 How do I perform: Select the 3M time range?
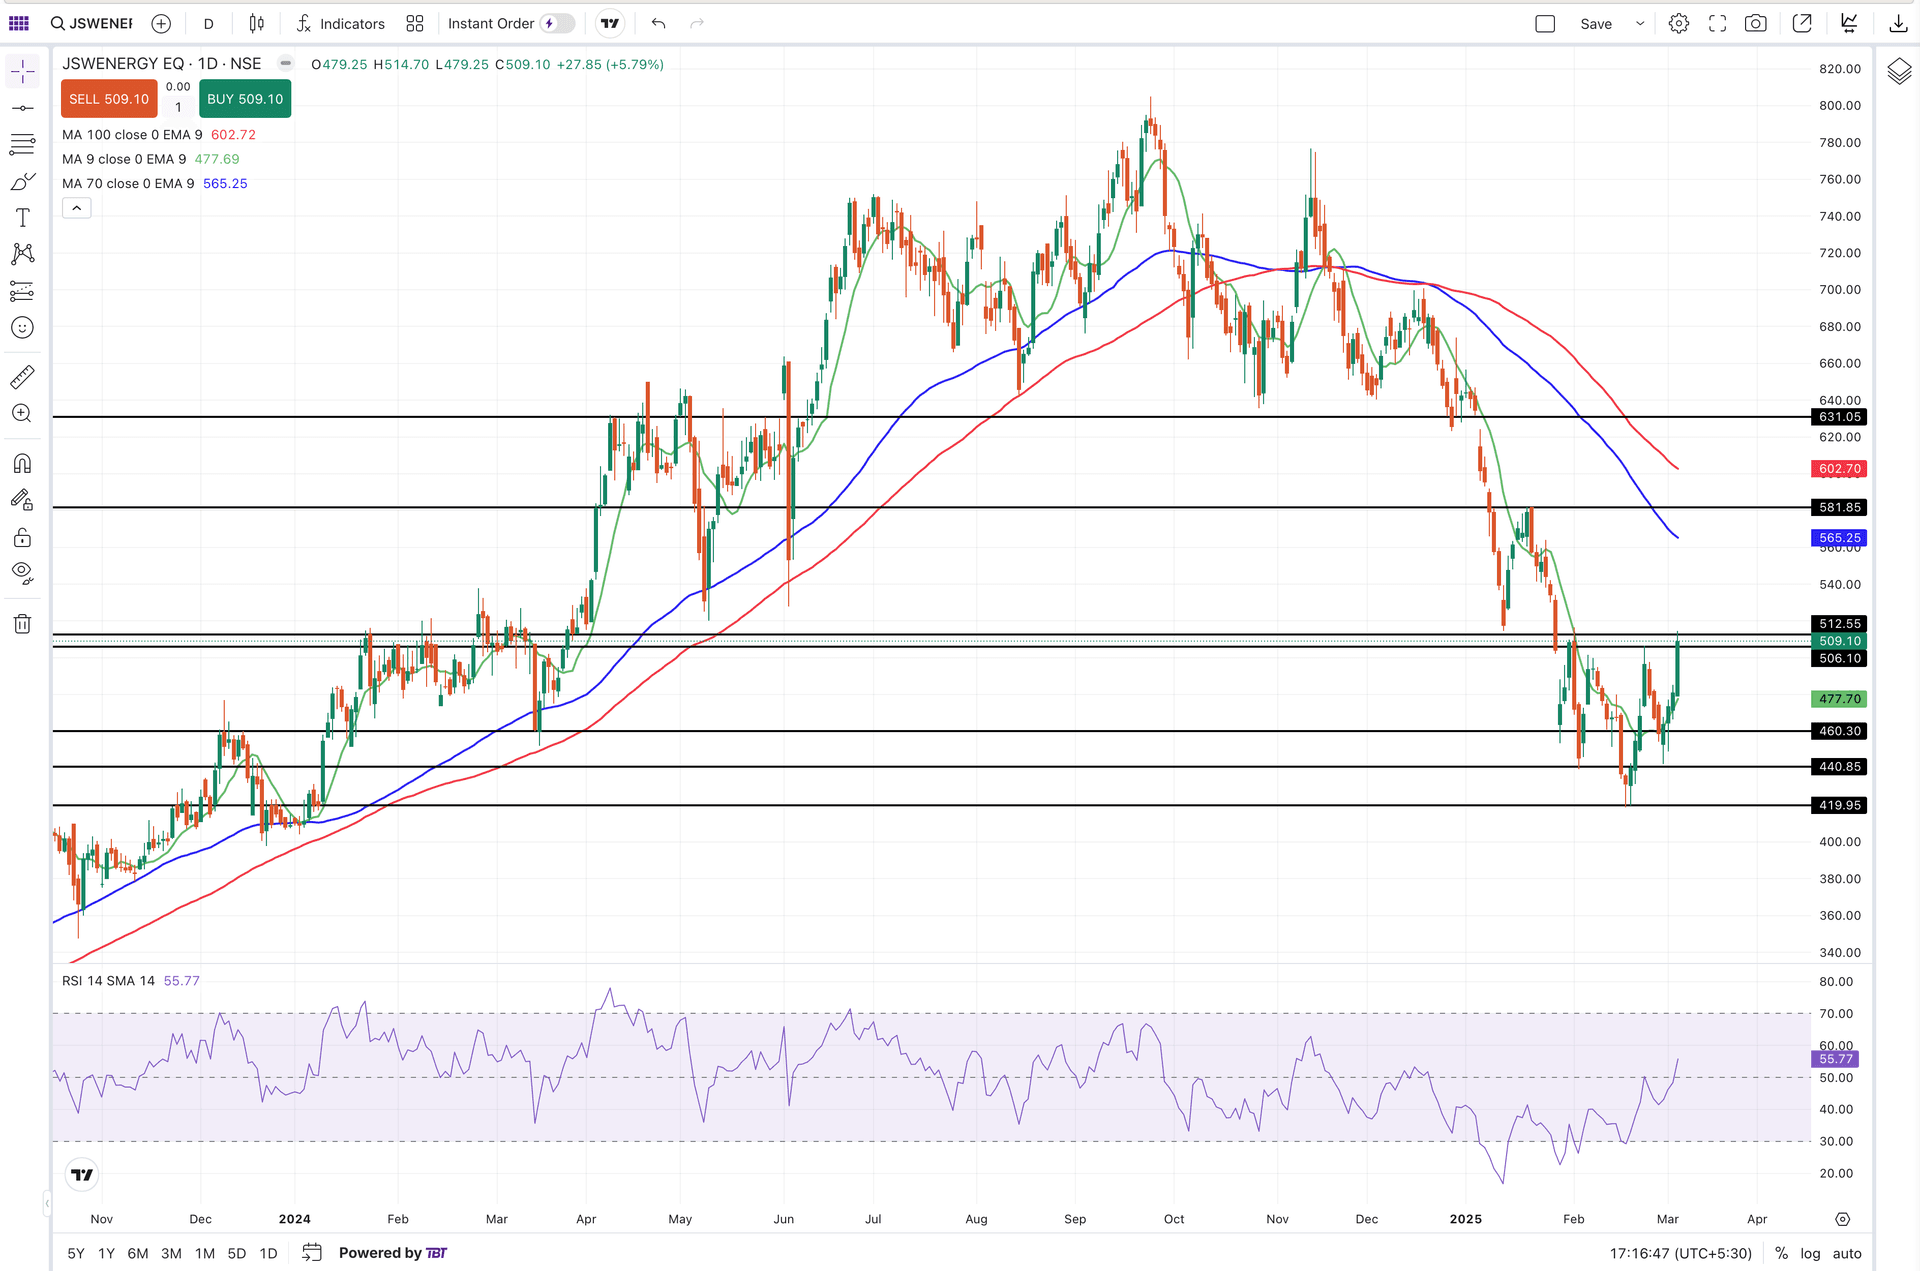[x=171, y=1253]
